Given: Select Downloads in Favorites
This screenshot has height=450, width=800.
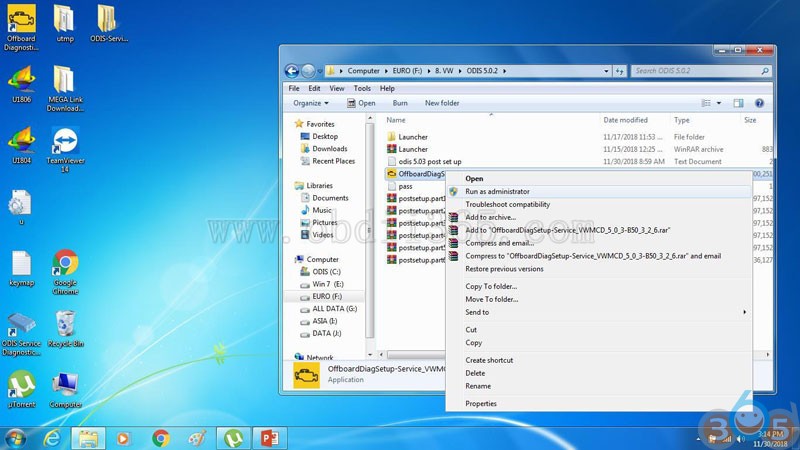Looking at the screenshot, I should click(x=330, y=149).
